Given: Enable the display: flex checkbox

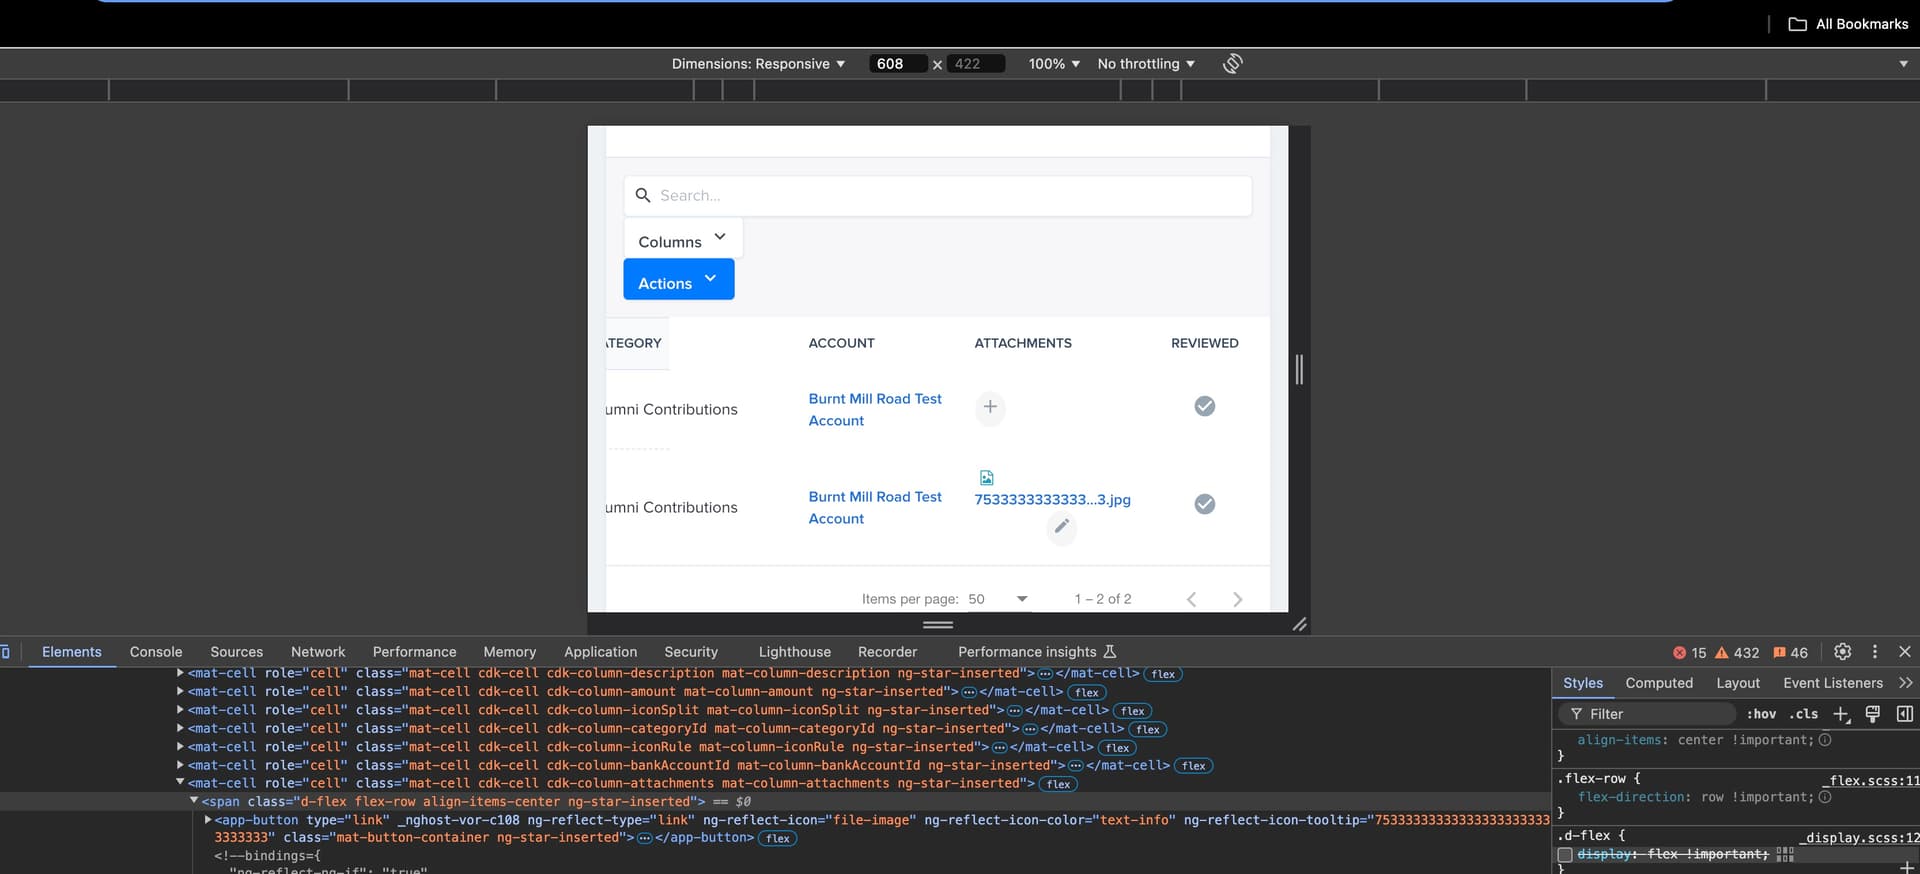Looking at the screenshot, I should point(1565,854).
